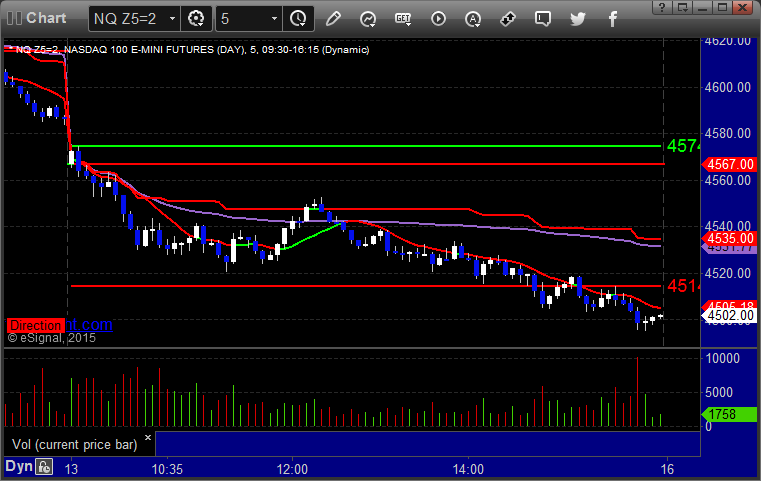This screenshot has height=481, width=761.
Task: Select the Vol (current price bar) tab
Action: click(75, 445)
